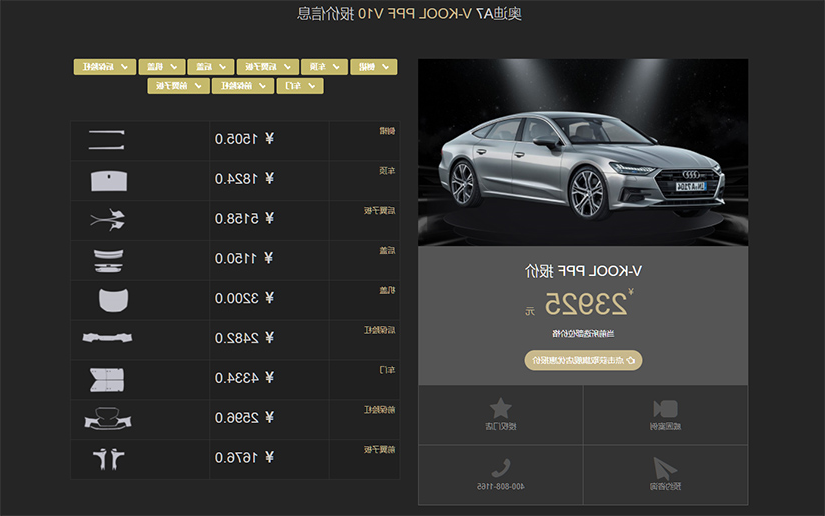The width and height of the screenshot is (825, 516).
Task: Expand the 后翼子板 dropdown filter
Action: 267,67
